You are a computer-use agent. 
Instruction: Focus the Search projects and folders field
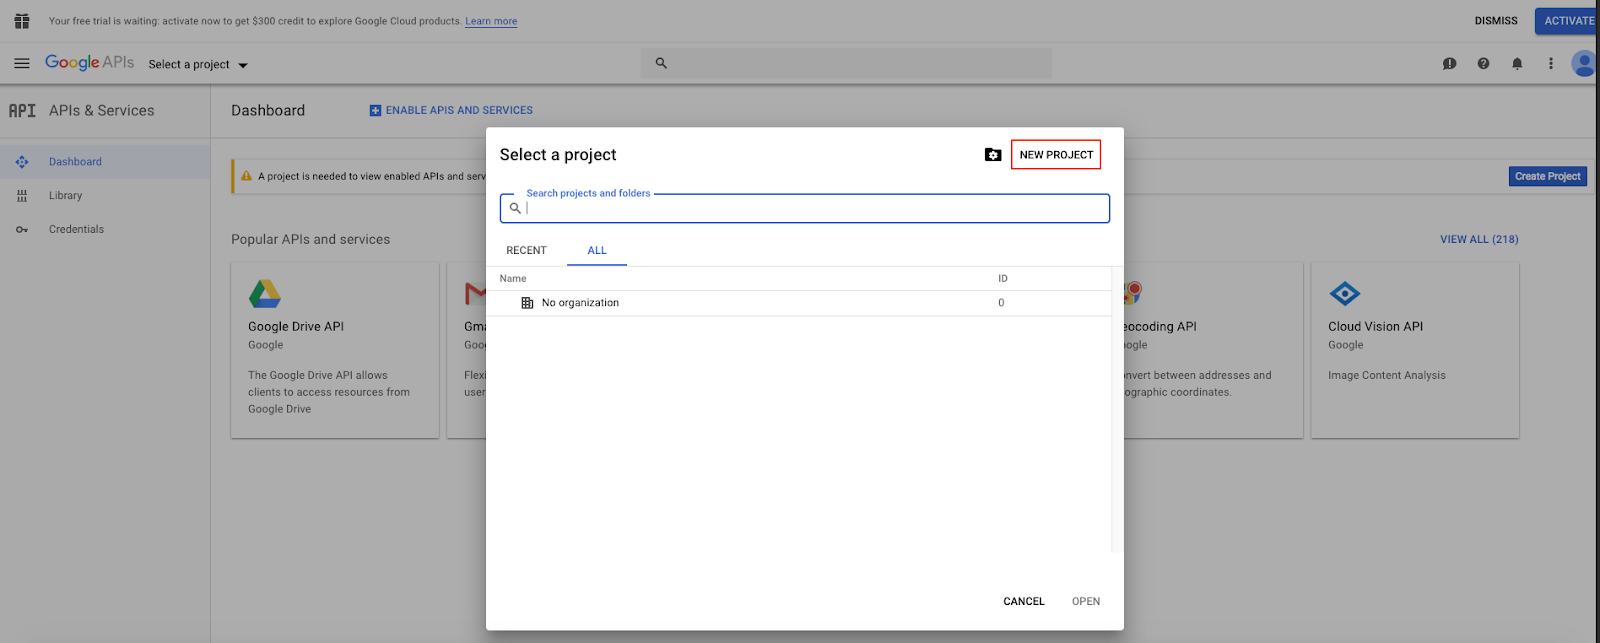tap(805, 208)
